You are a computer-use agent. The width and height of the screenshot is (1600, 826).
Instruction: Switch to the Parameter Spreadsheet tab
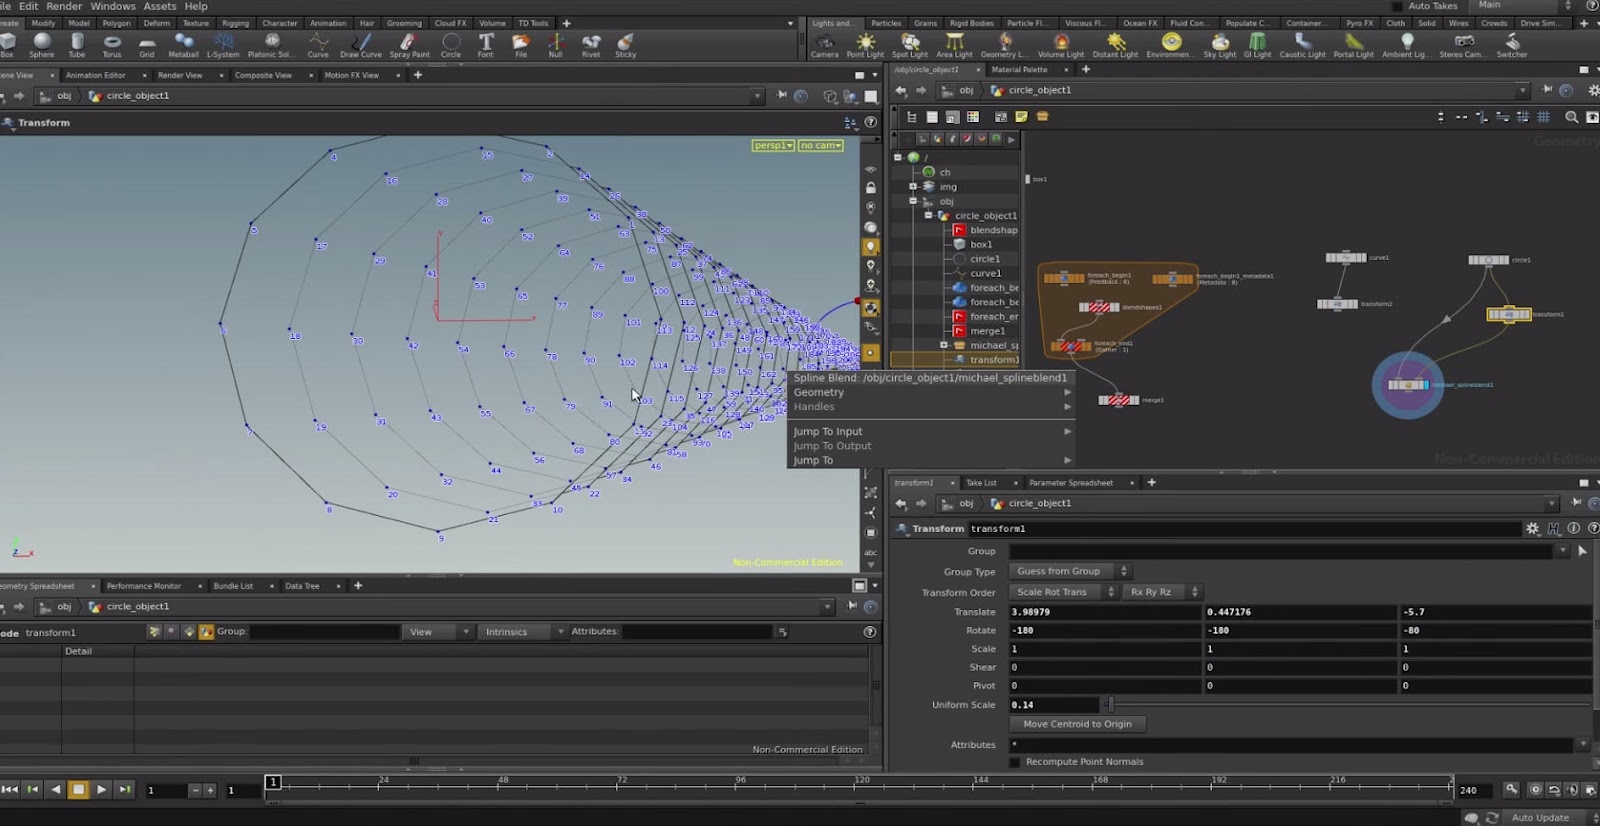[1070, 483]
